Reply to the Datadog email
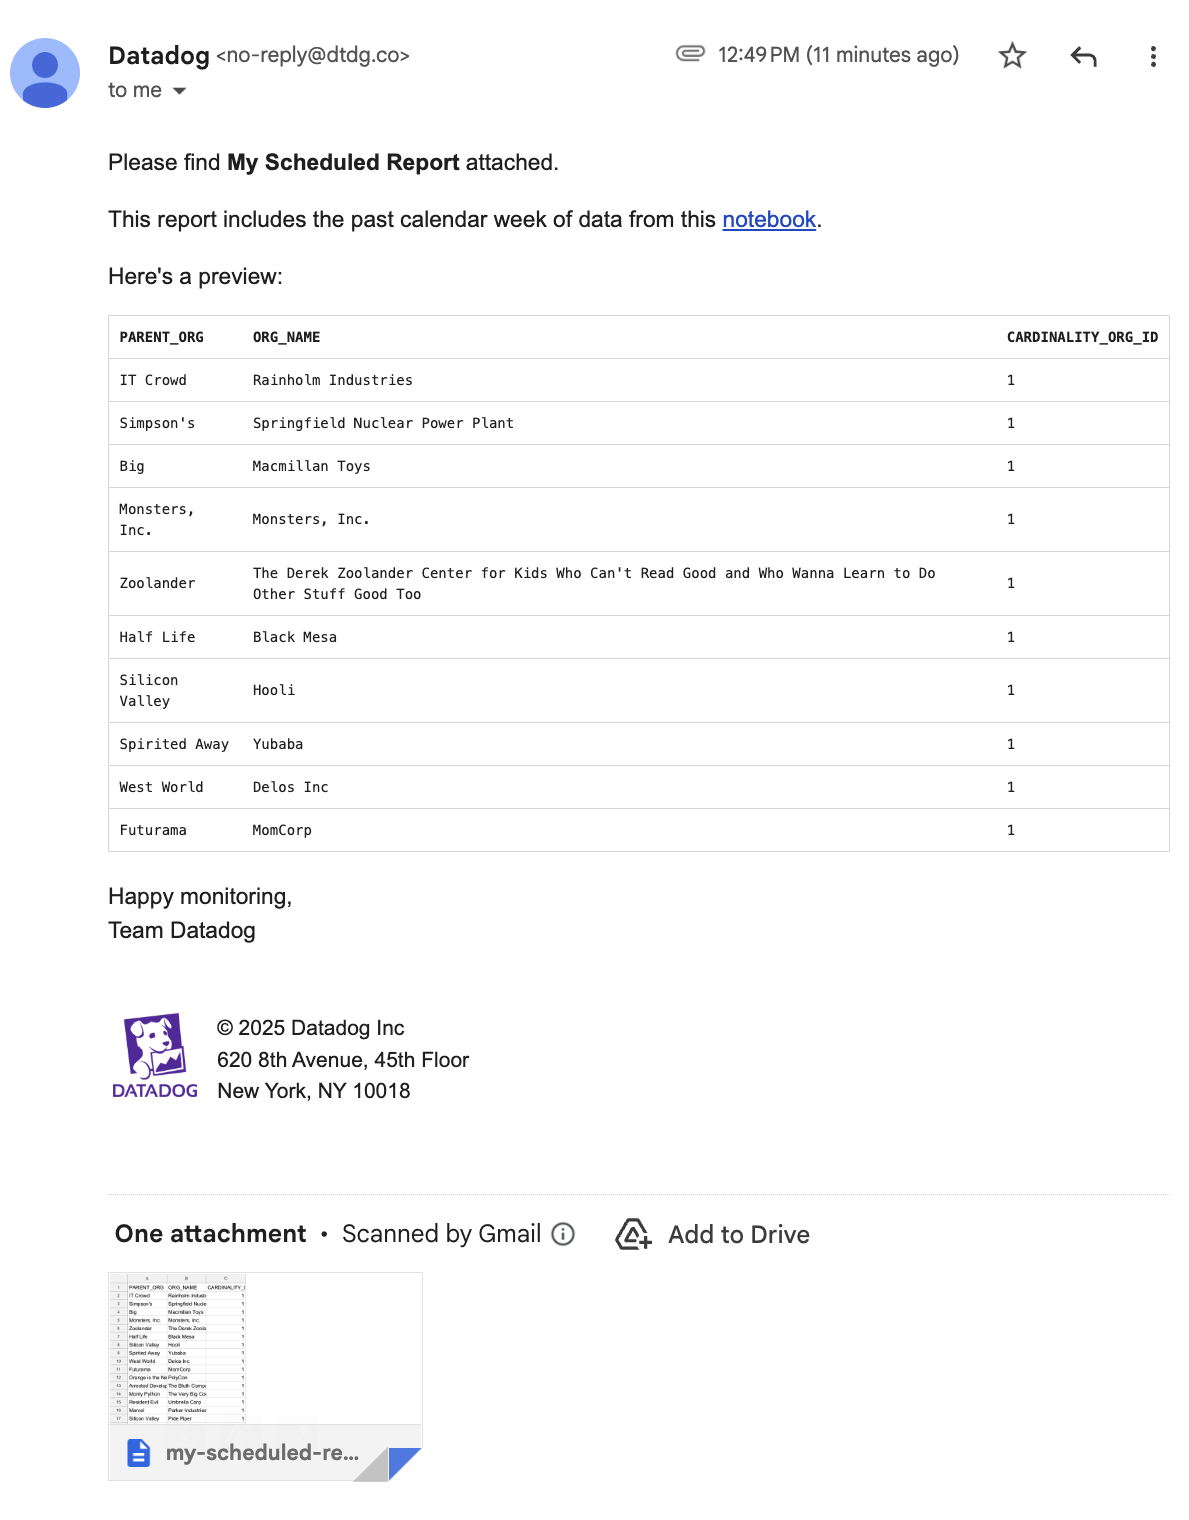The height and width of the screenshot is (1520, 1189). pyautogui.click(x=1083, y=56)
